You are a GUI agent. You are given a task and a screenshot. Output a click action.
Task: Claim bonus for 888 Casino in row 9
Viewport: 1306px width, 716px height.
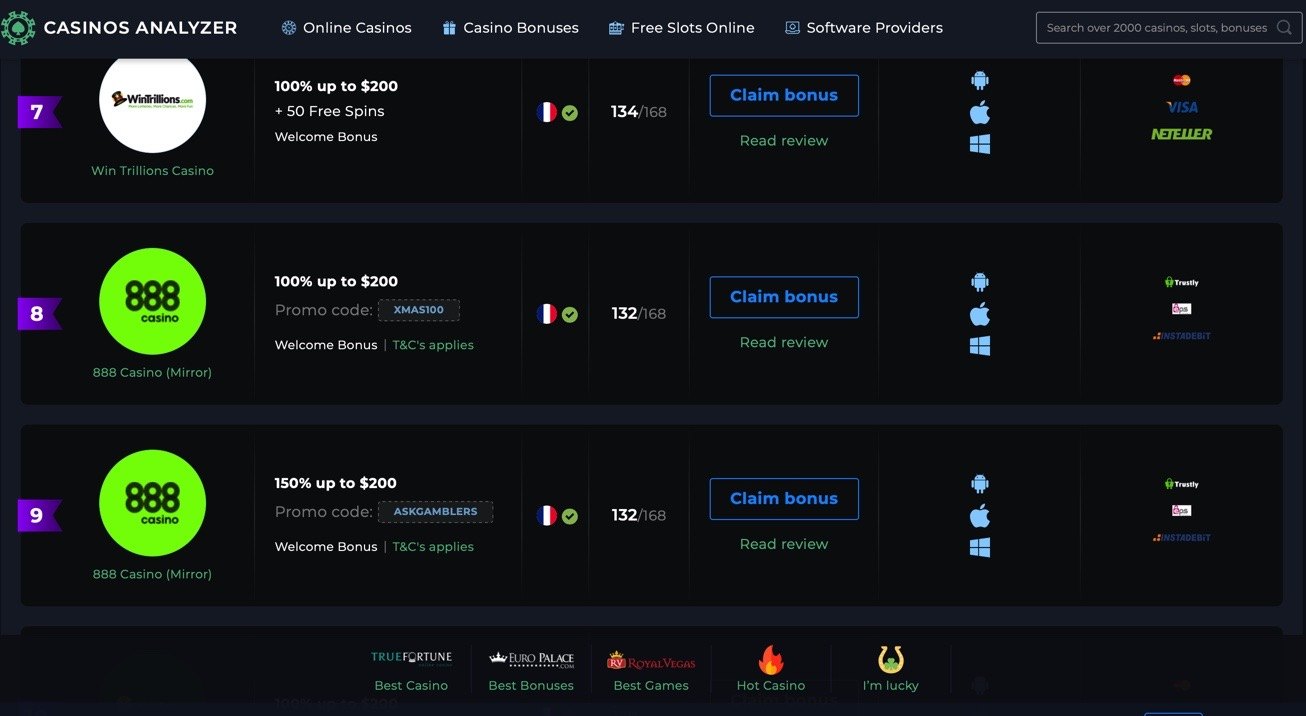[784, 499]
